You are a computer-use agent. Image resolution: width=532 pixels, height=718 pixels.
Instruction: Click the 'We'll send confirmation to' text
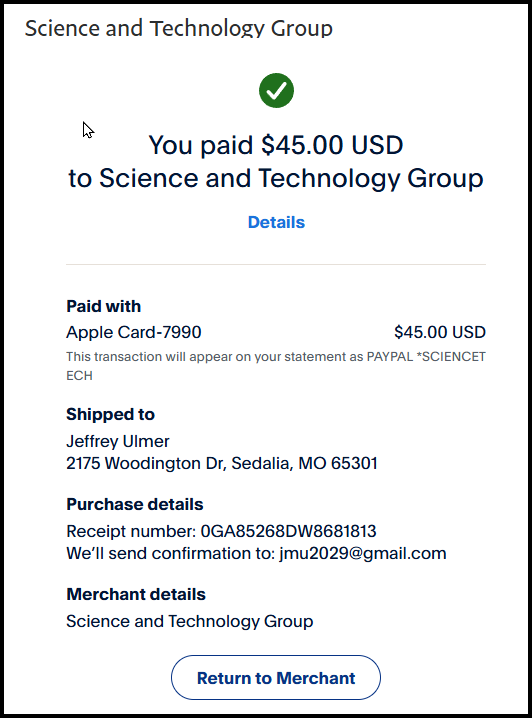[170, 553]
